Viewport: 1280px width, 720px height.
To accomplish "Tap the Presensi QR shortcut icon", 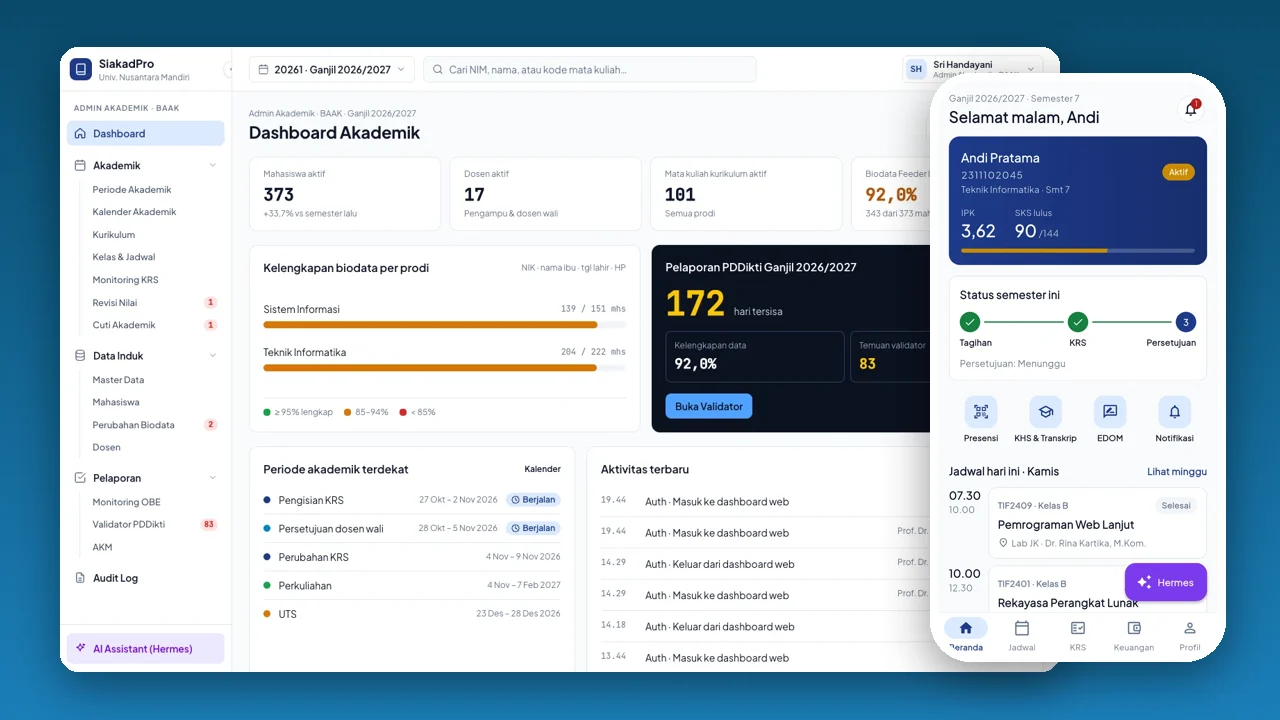I will [981, 412].
